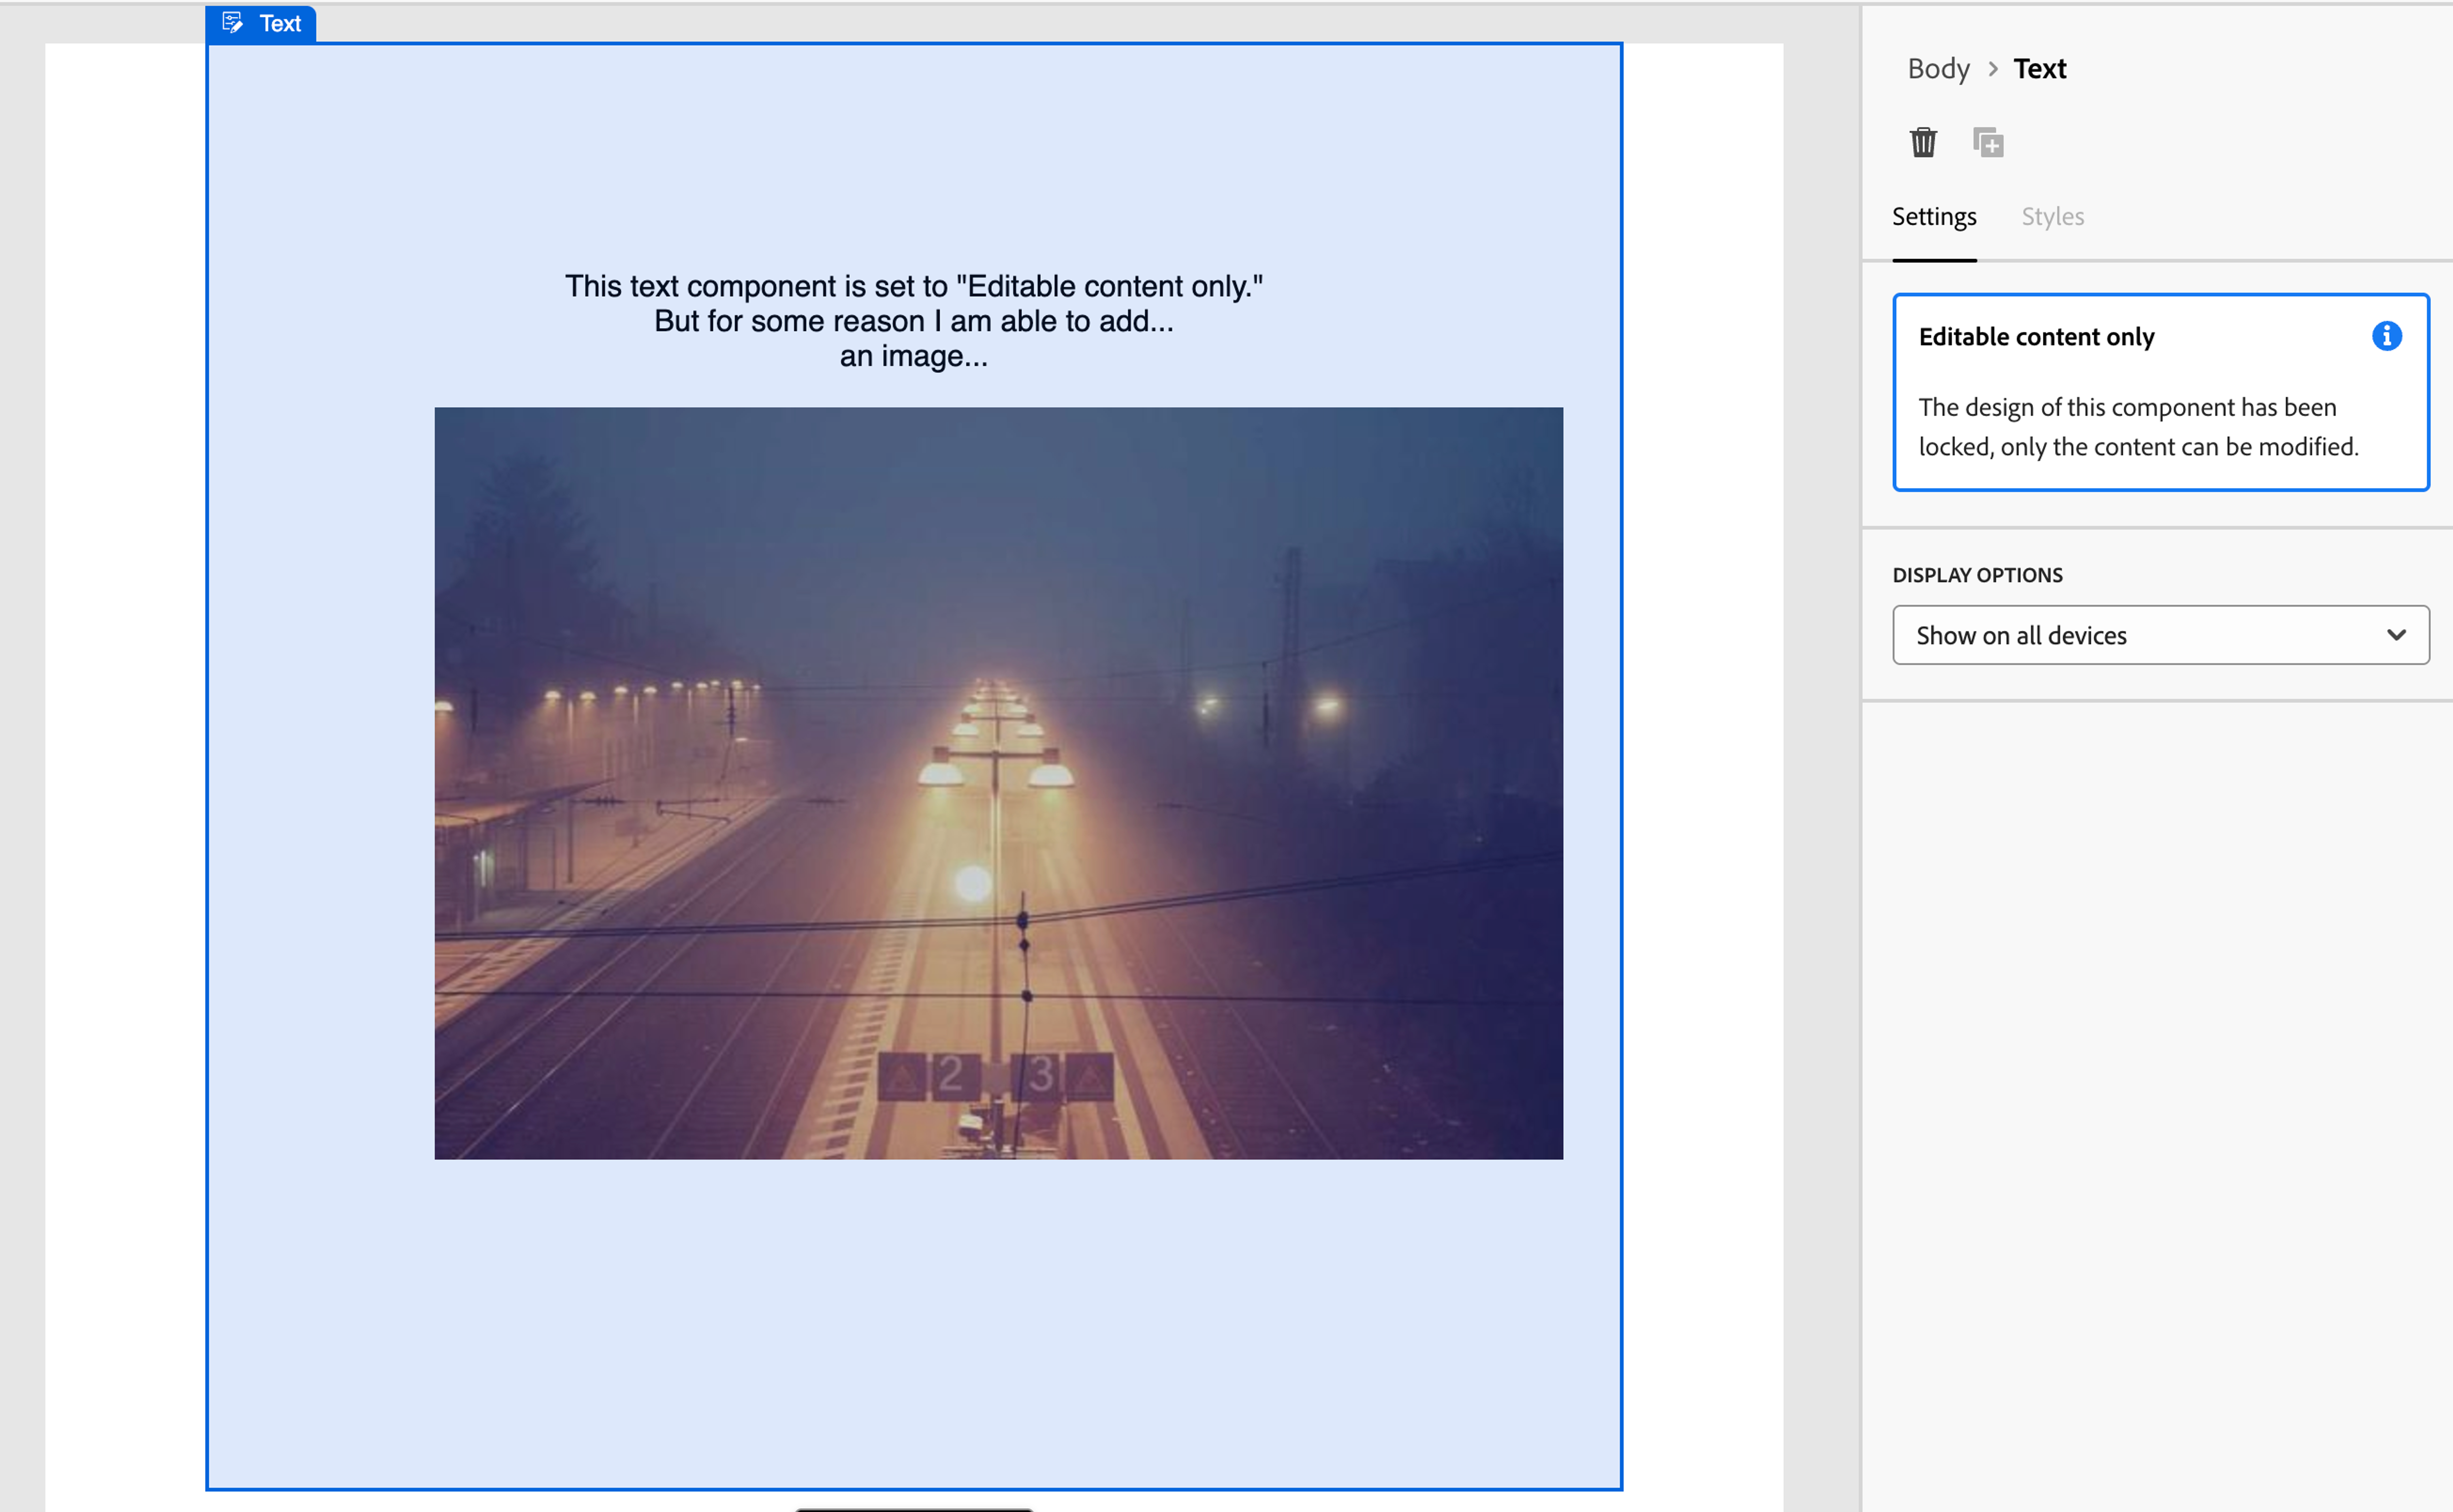This screenshot has width=2453, height=1512.
Task: Click the blue info icon
Action: 2386,336
